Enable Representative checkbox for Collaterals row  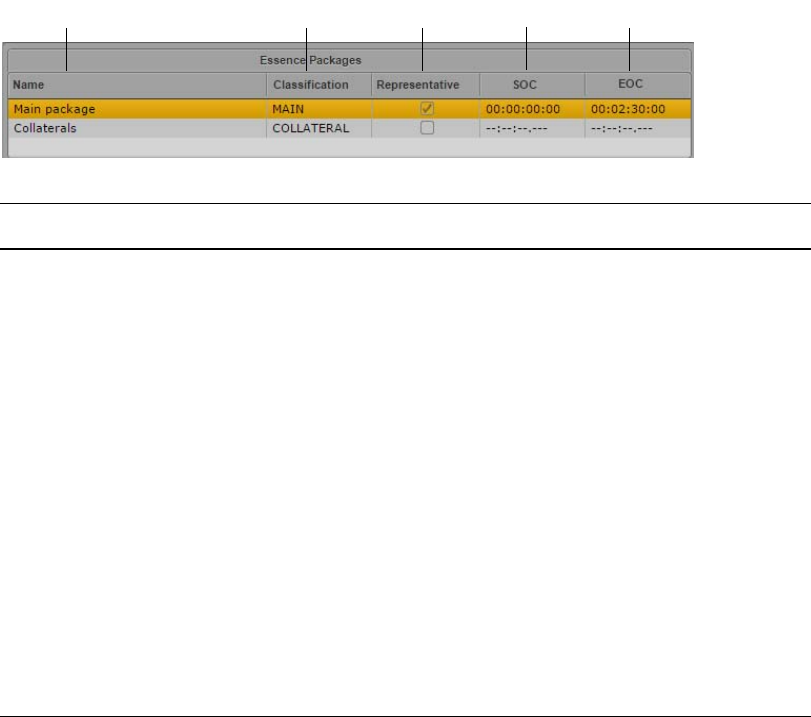[427, 128]
